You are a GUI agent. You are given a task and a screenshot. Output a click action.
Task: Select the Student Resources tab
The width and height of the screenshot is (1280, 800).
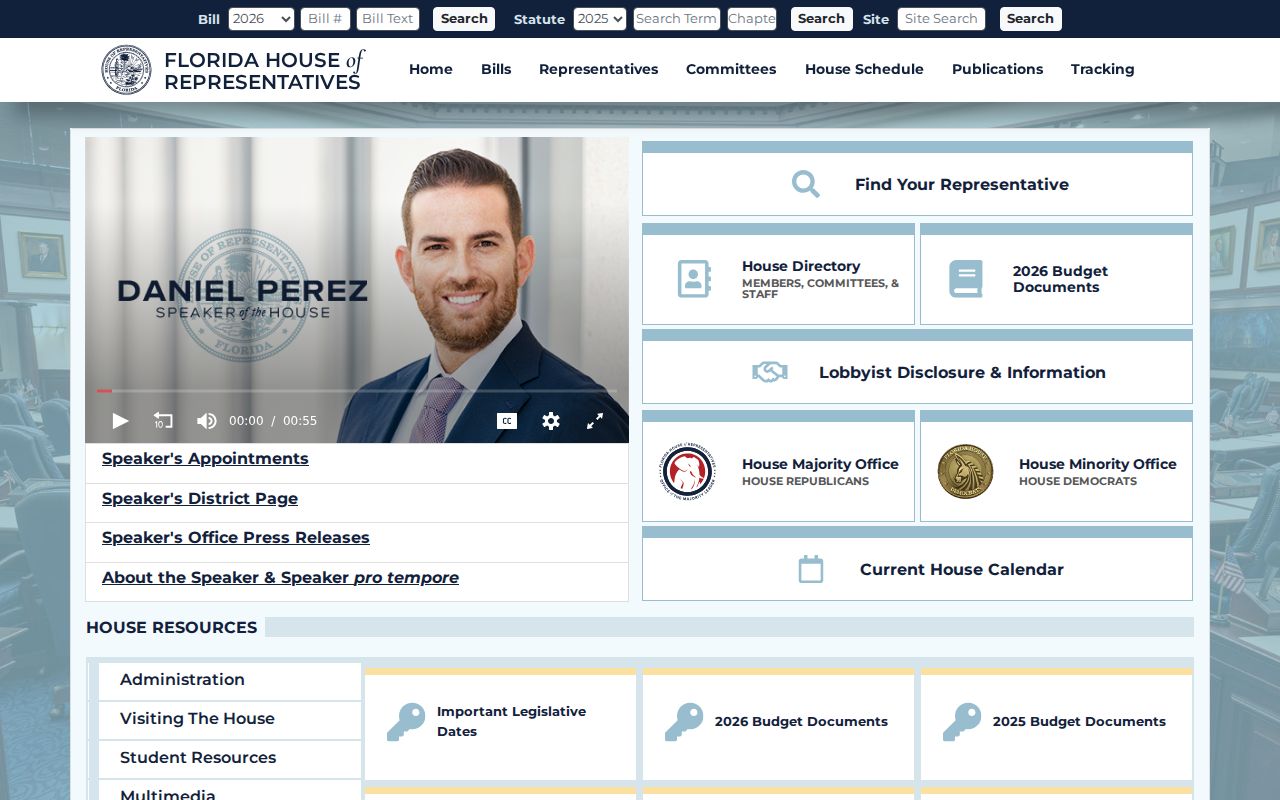pos(230,758)
